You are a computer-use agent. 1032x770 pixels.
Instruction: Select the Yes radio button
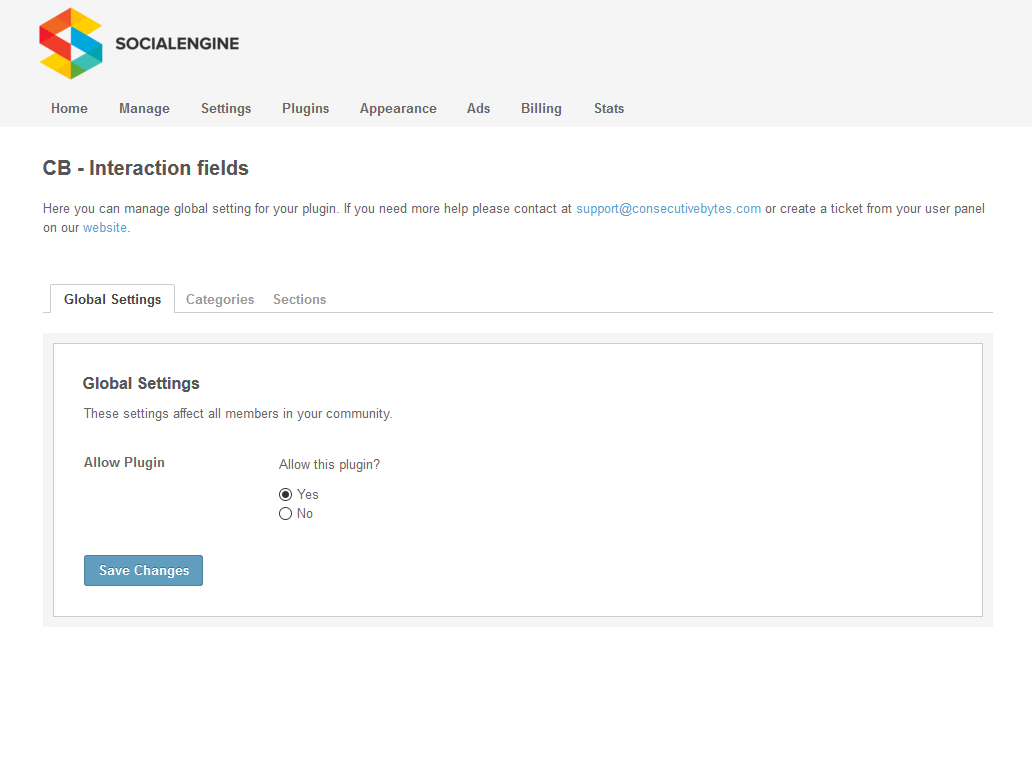click(286, 494)
